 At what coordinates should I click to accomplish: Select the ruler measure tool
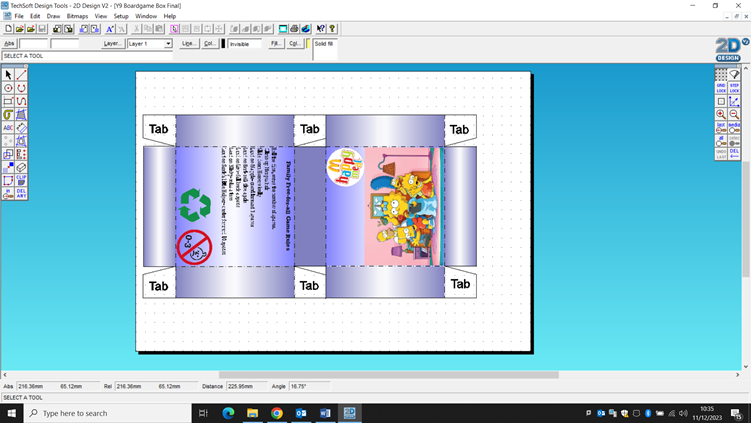[x=21, y=127]
